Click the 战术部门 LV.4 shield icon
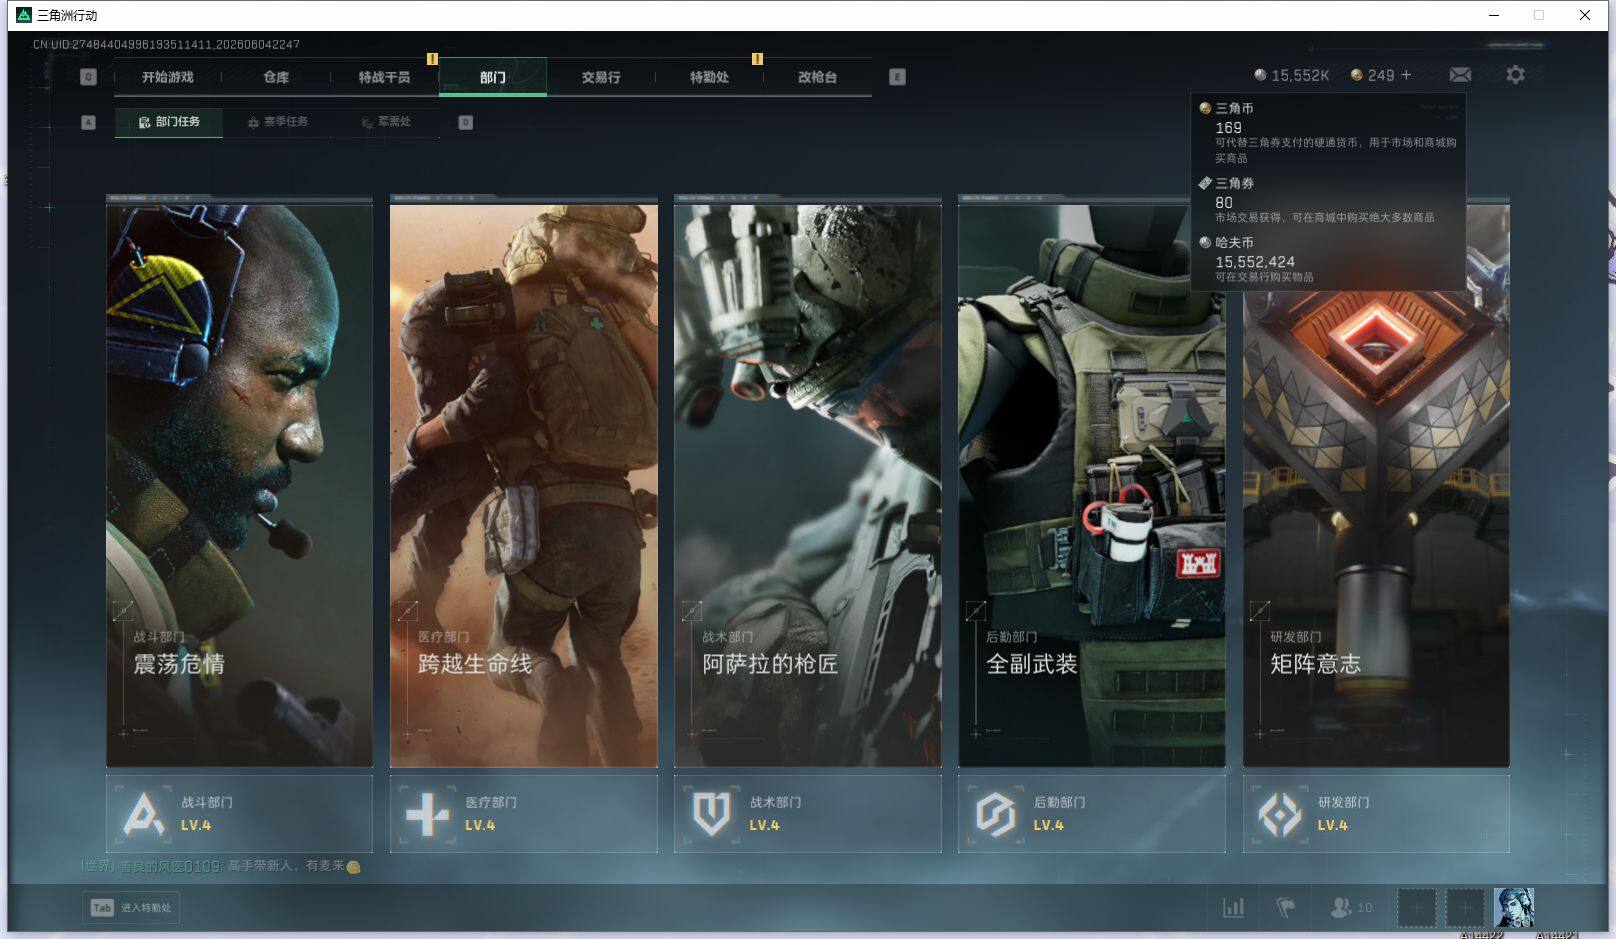Screen dimensions: 1616x939 click(x=712, y=814)
